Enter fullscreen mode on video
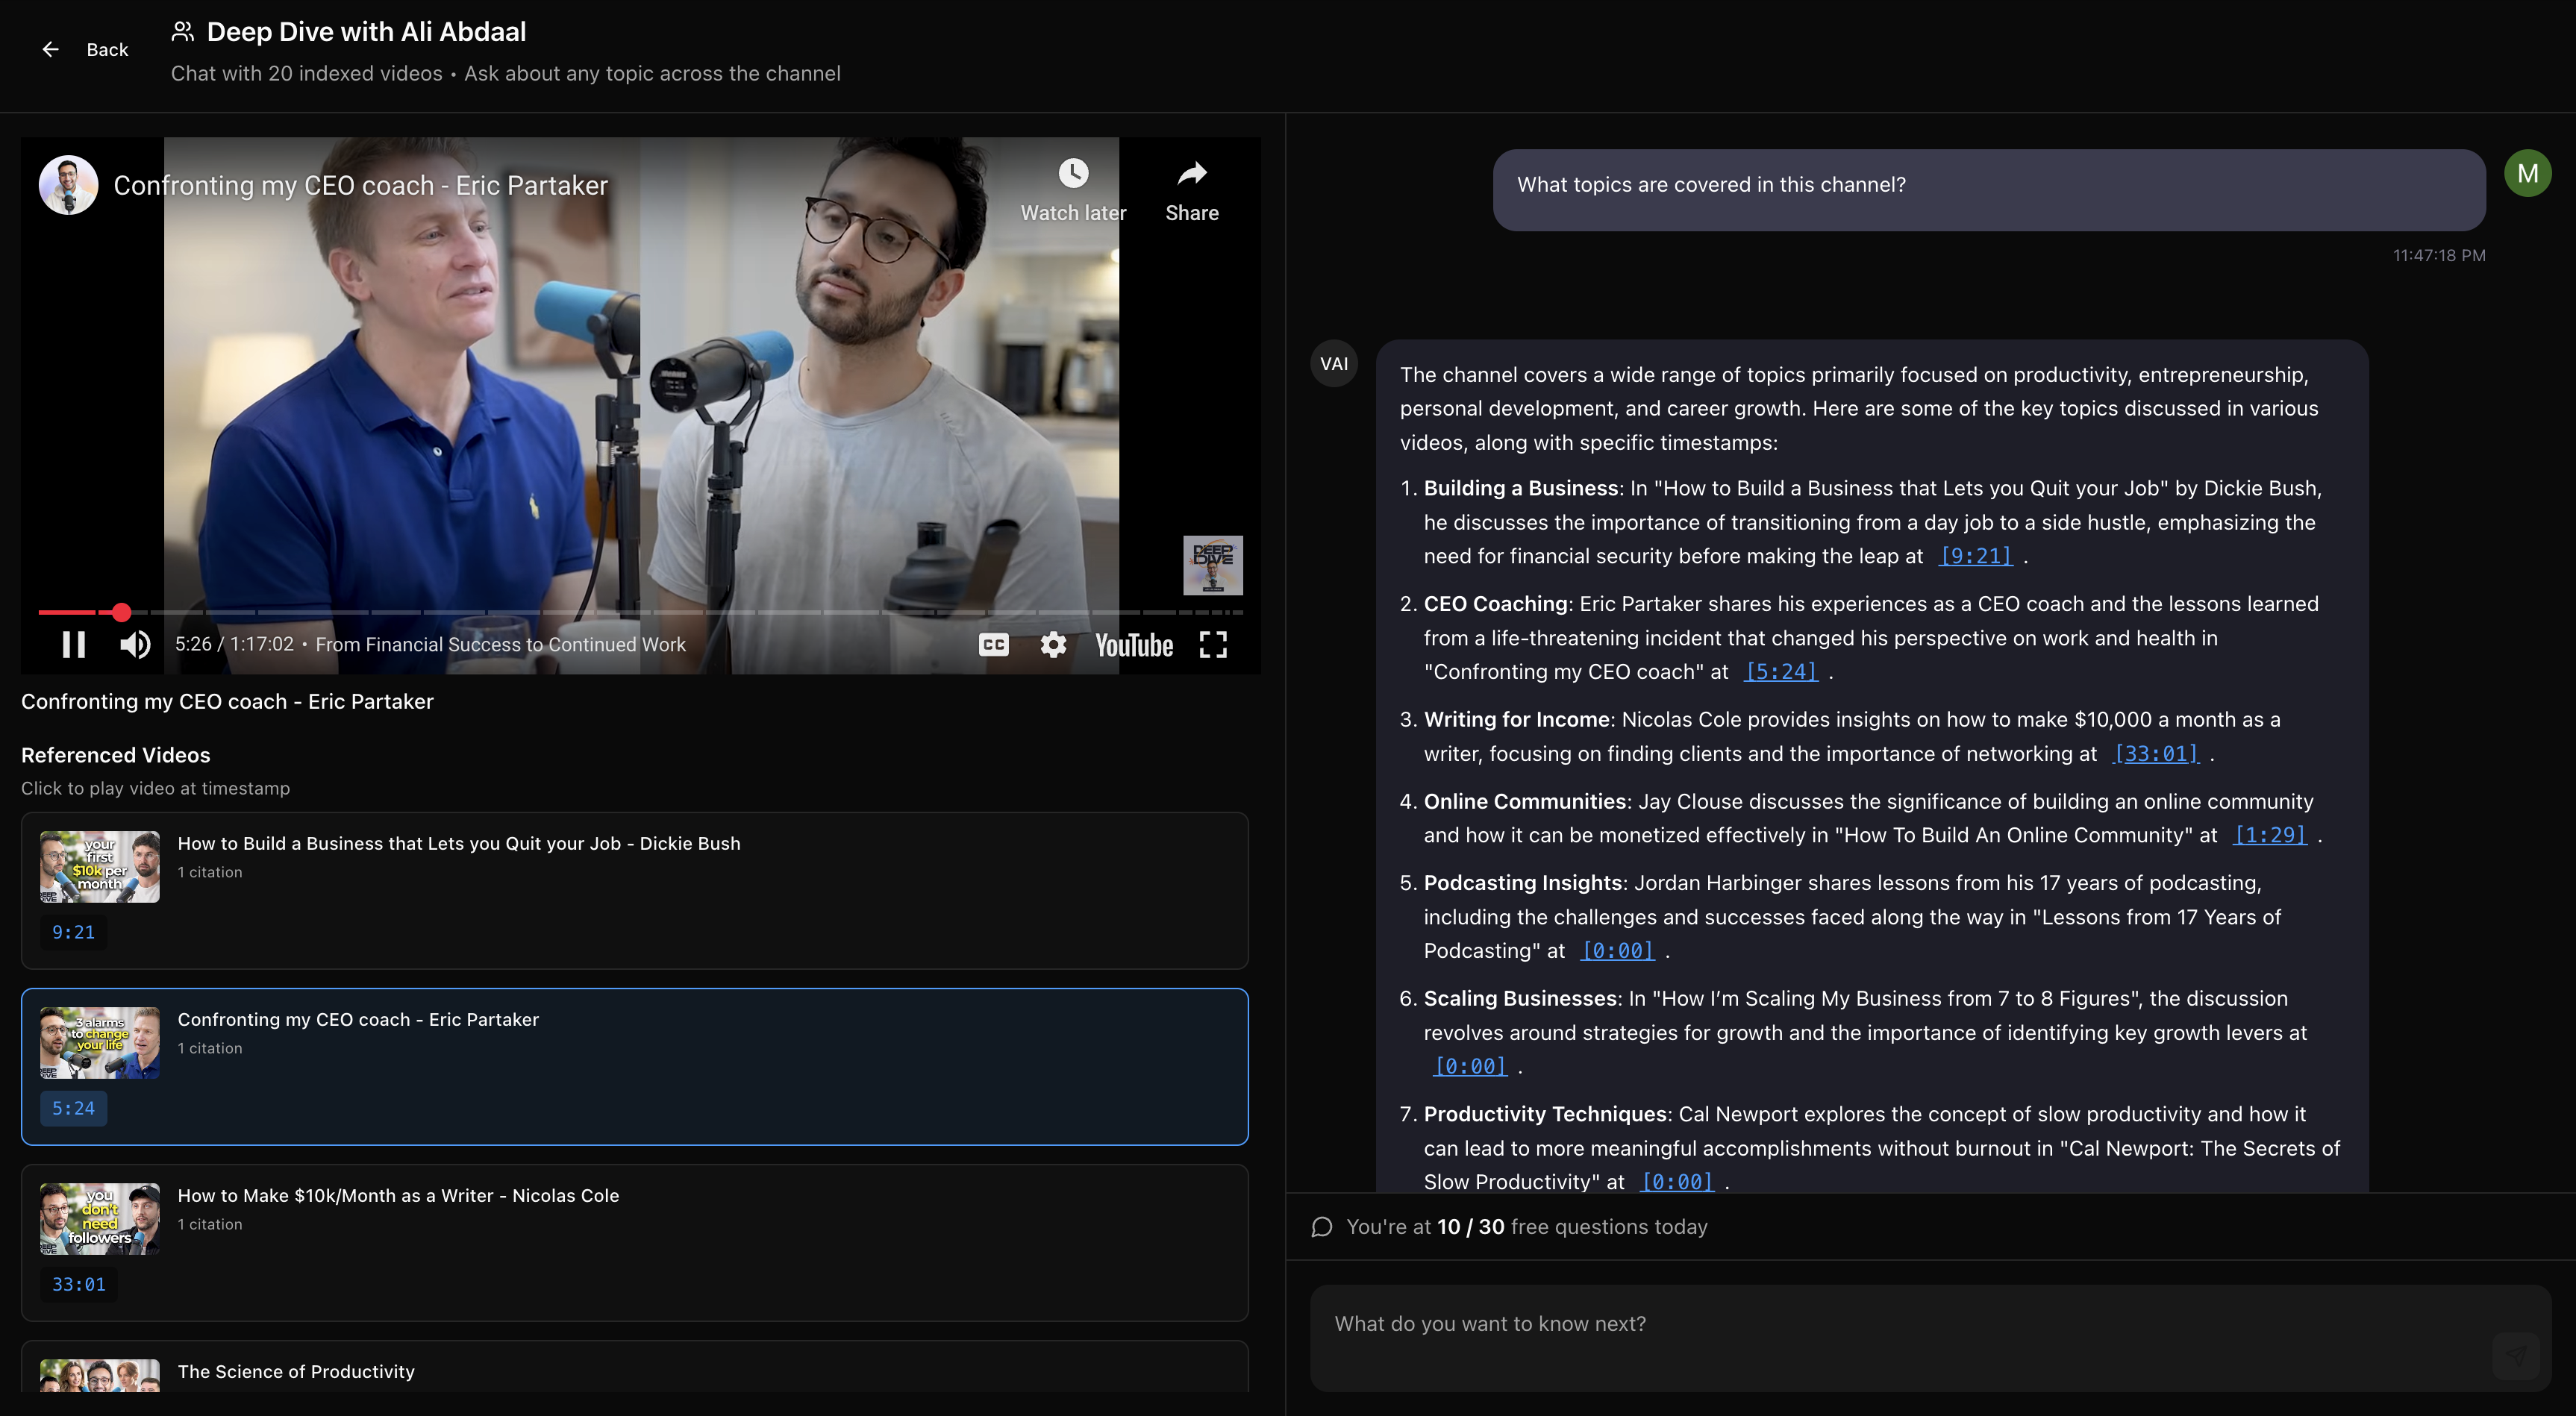Image resolution: width=2576 pixels, height=1416 pixels. [x=1213, y=645]
